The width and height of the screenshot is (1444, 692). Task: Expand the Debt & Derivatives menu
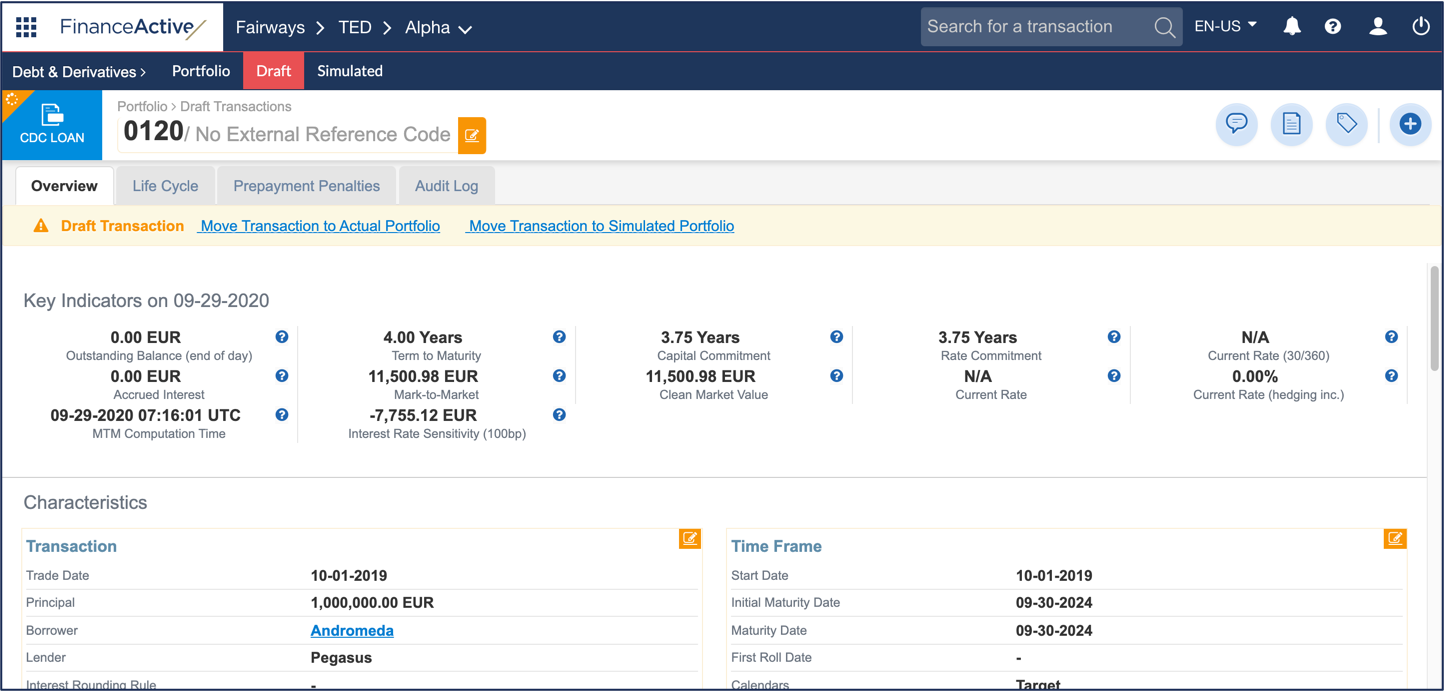(79, 72)
